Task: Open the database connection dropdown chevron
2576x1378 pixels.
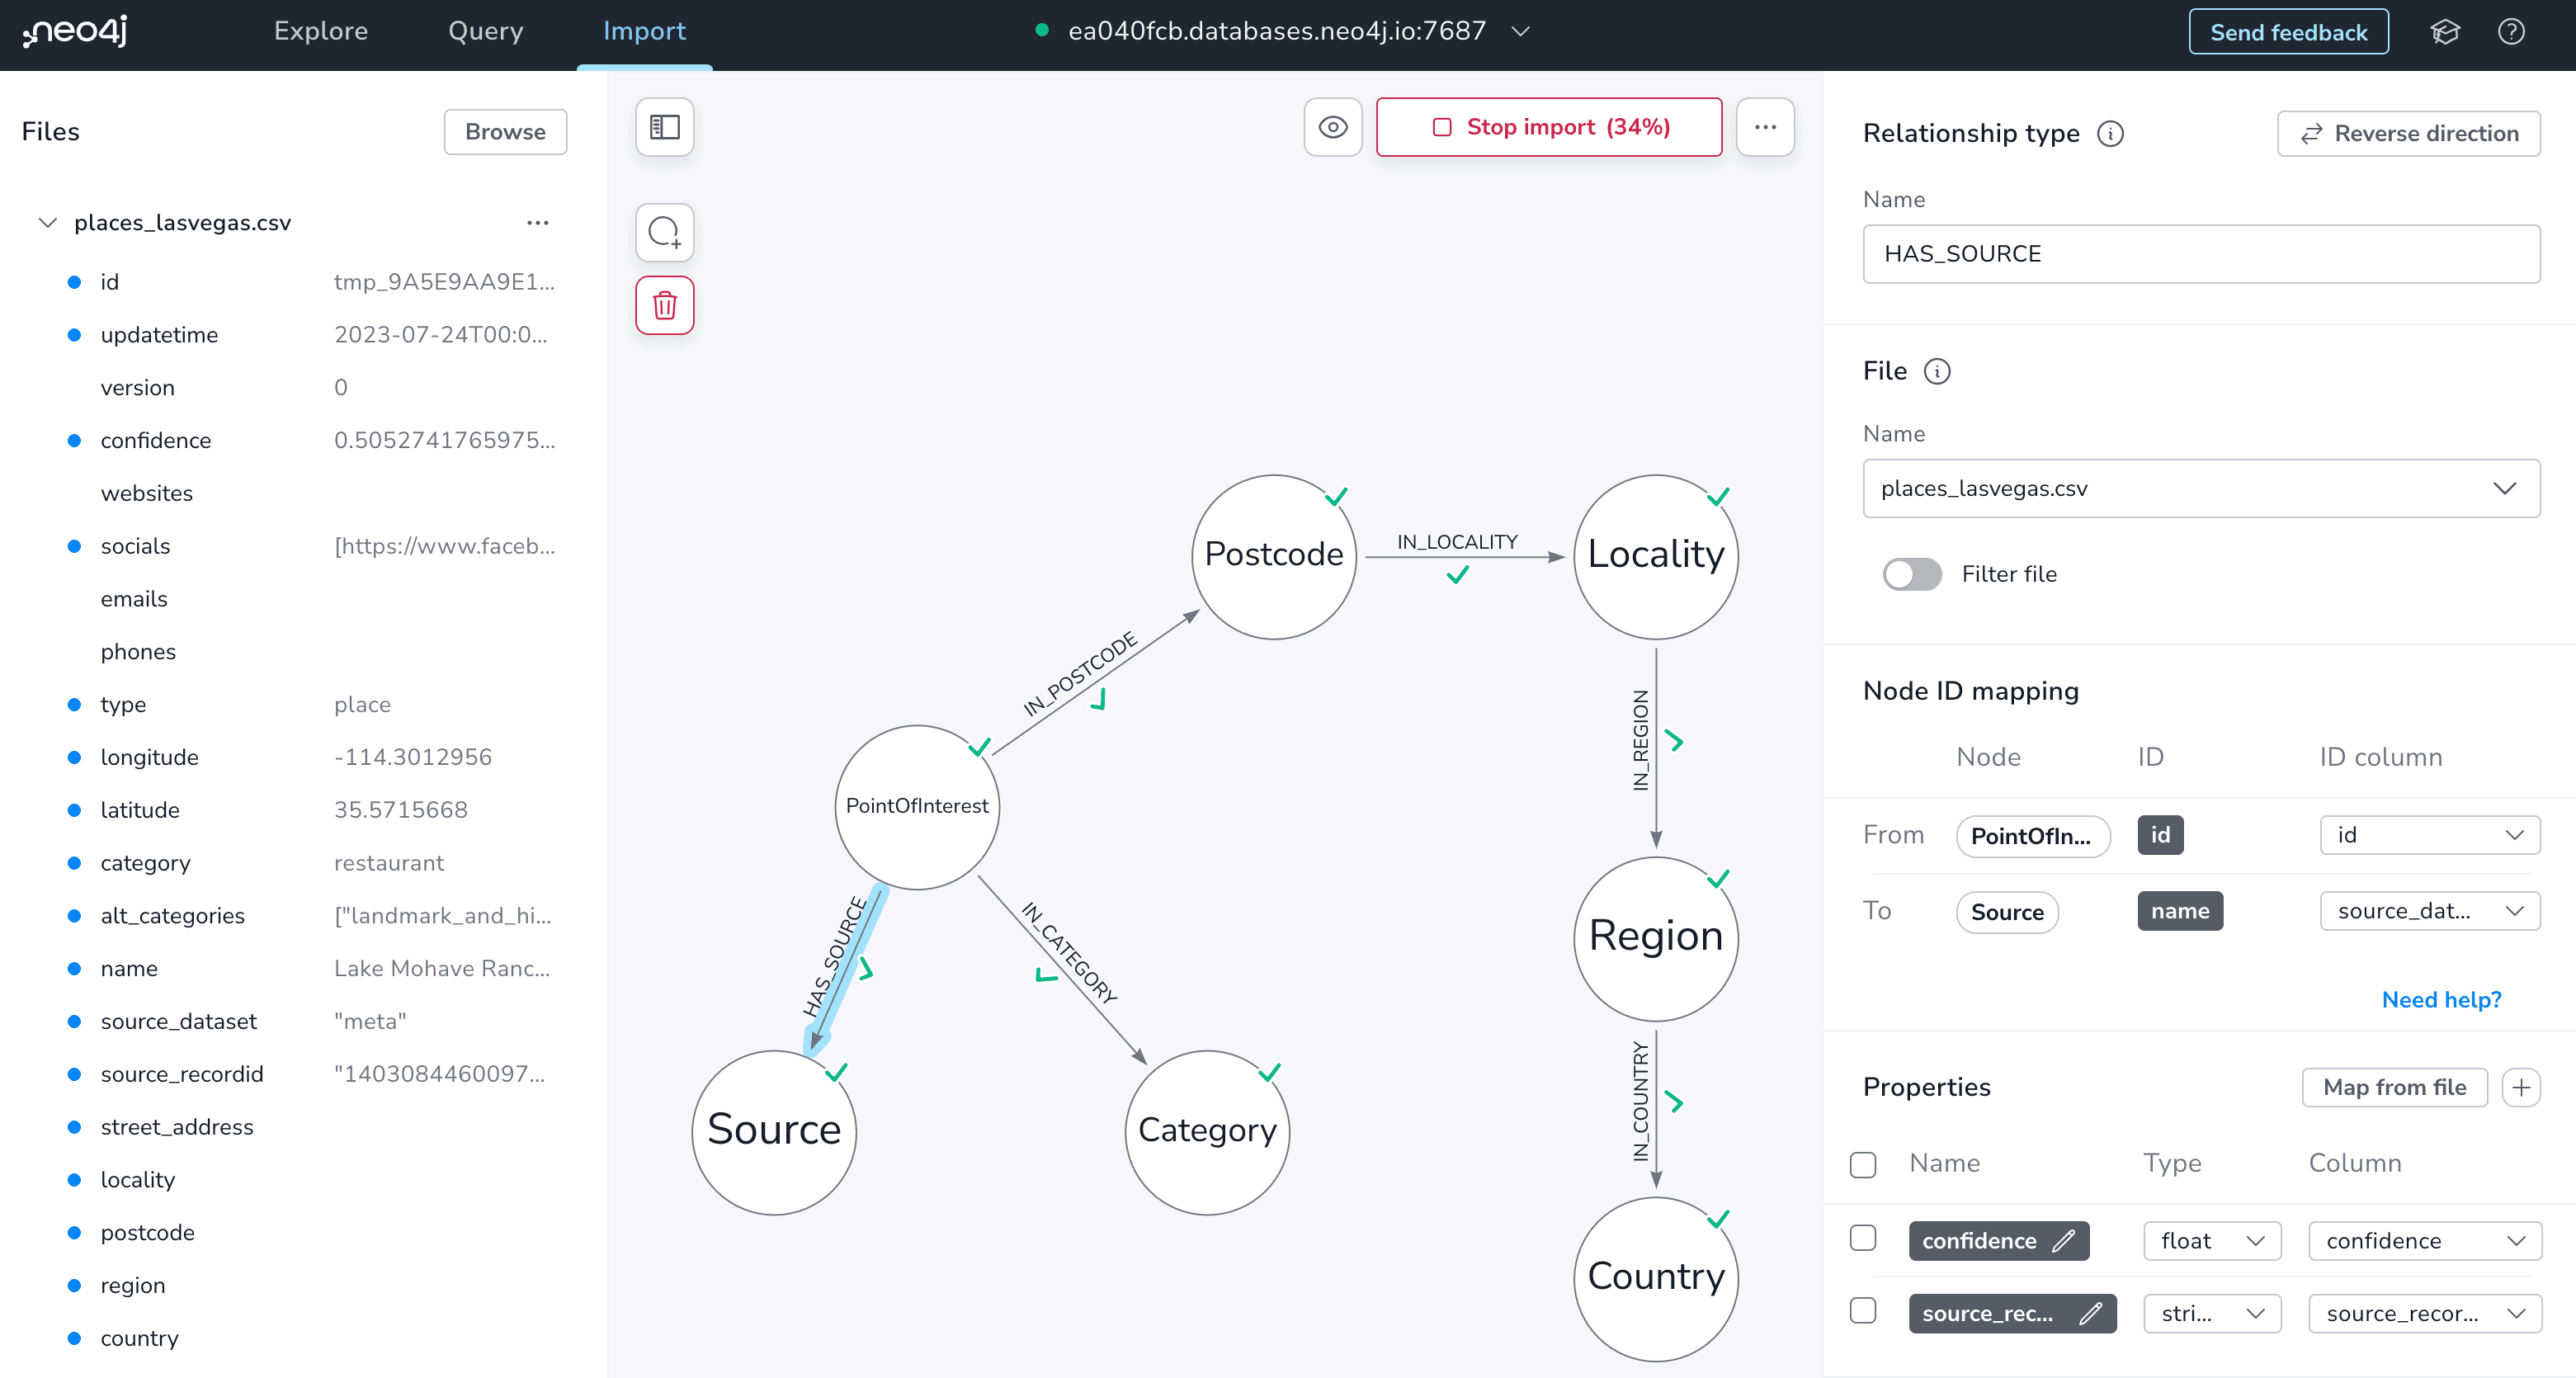Action: point(1521,32)
